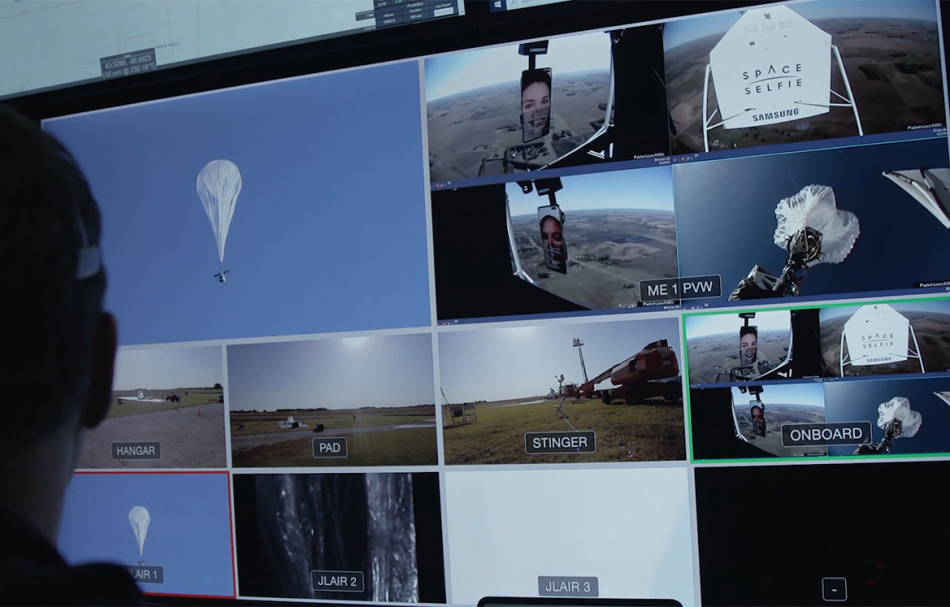Open the Windows Start button

(497, 5)
